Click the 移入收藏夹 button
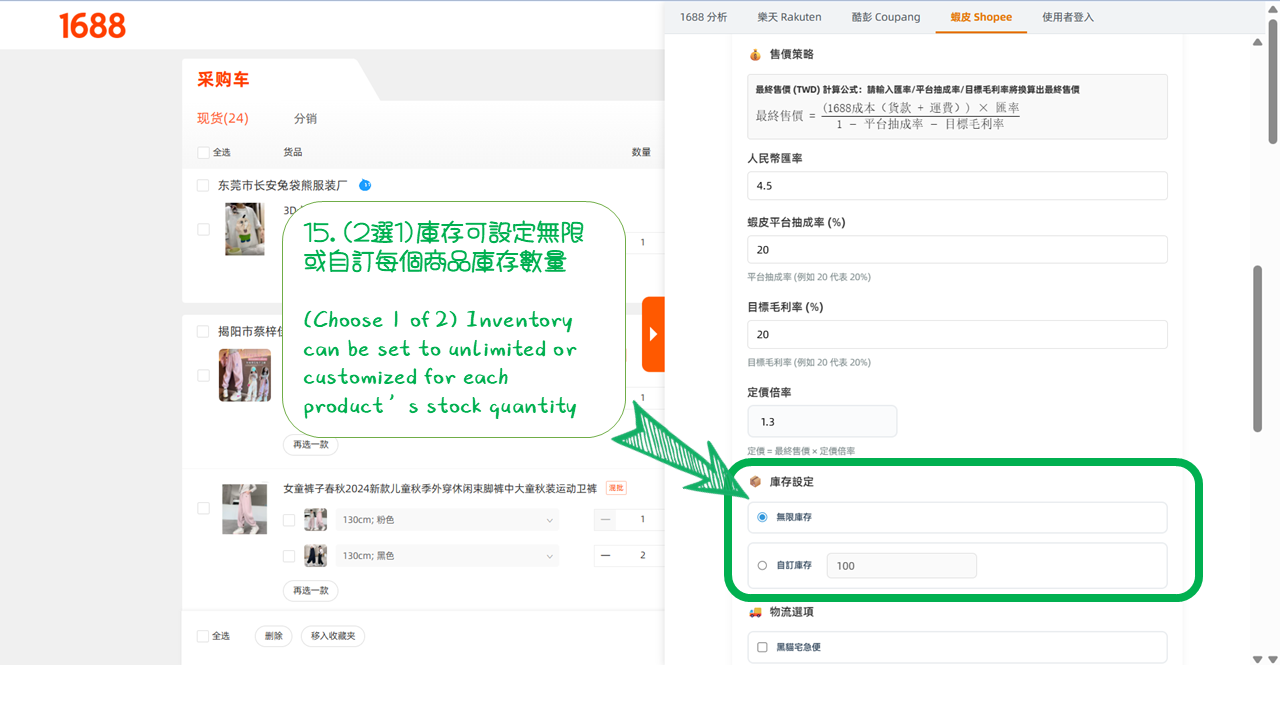 click(332, 635)
